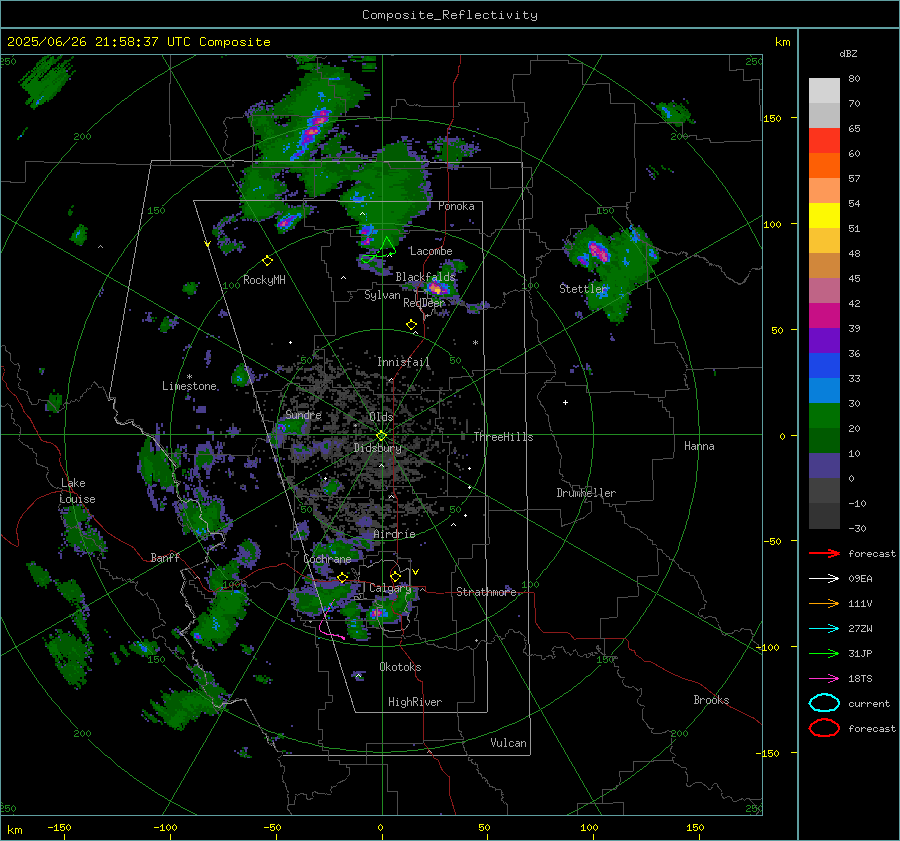The width and height of the screenshot is (900, 841).
Task: Click the yellow diamond marker below Cochrane
Action: 343,577
